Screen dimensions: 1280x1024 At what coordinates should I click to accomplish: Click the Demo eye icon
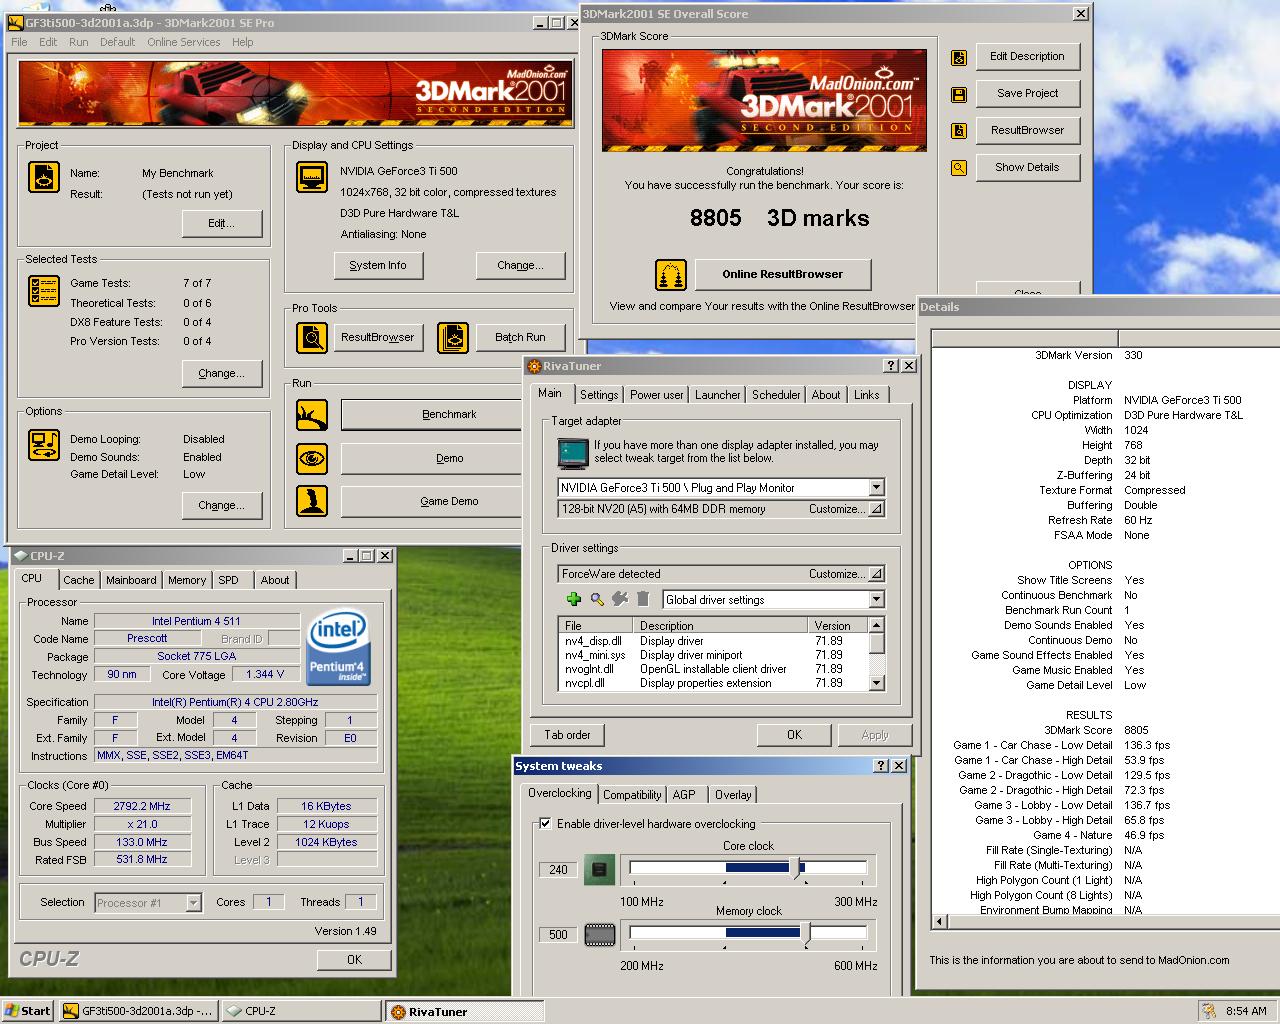pos(312,459)
